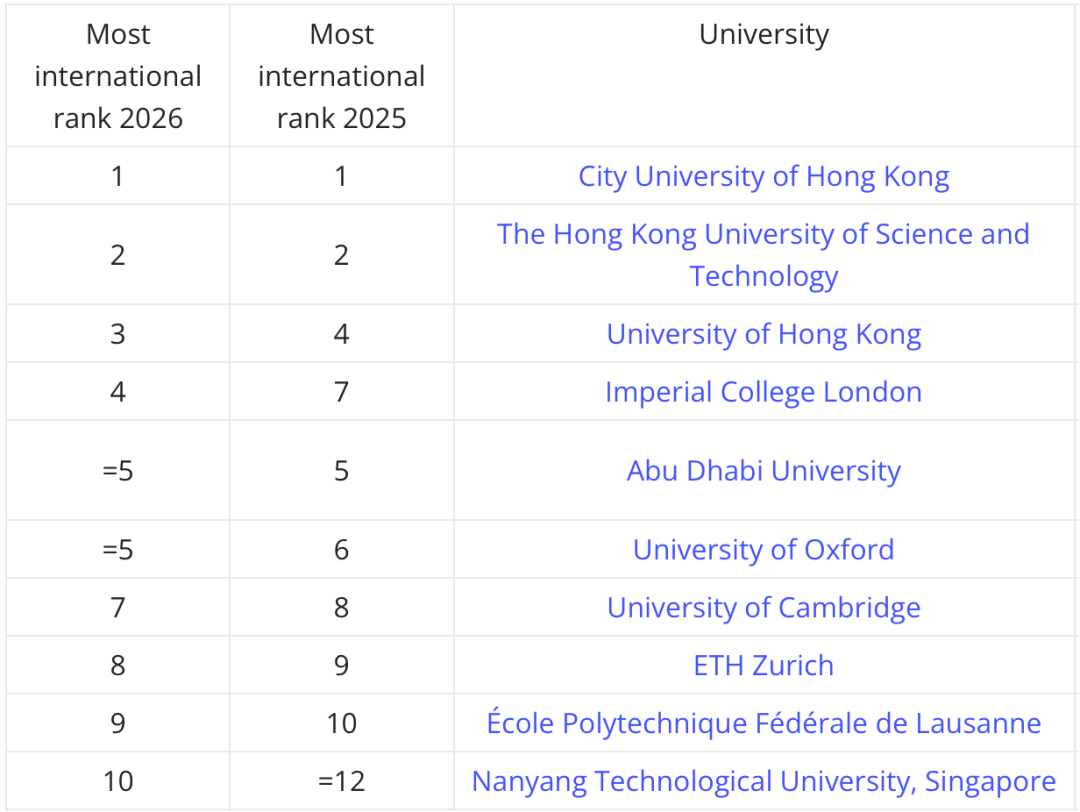Follow the Abu Dhabi University link
This screenshot has height=812, width=1080.
pyautogui.click(x=763, y=471)
